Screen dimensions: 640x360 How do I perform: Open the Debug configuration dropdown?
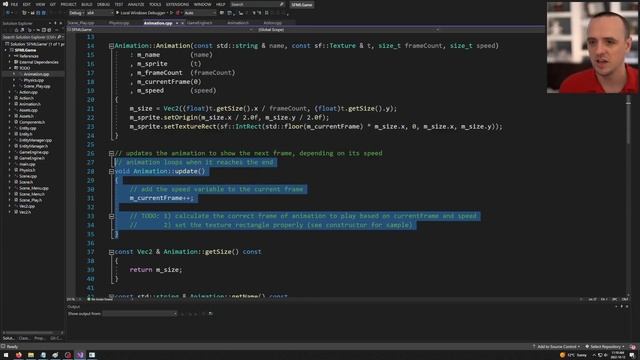point(76,13)
